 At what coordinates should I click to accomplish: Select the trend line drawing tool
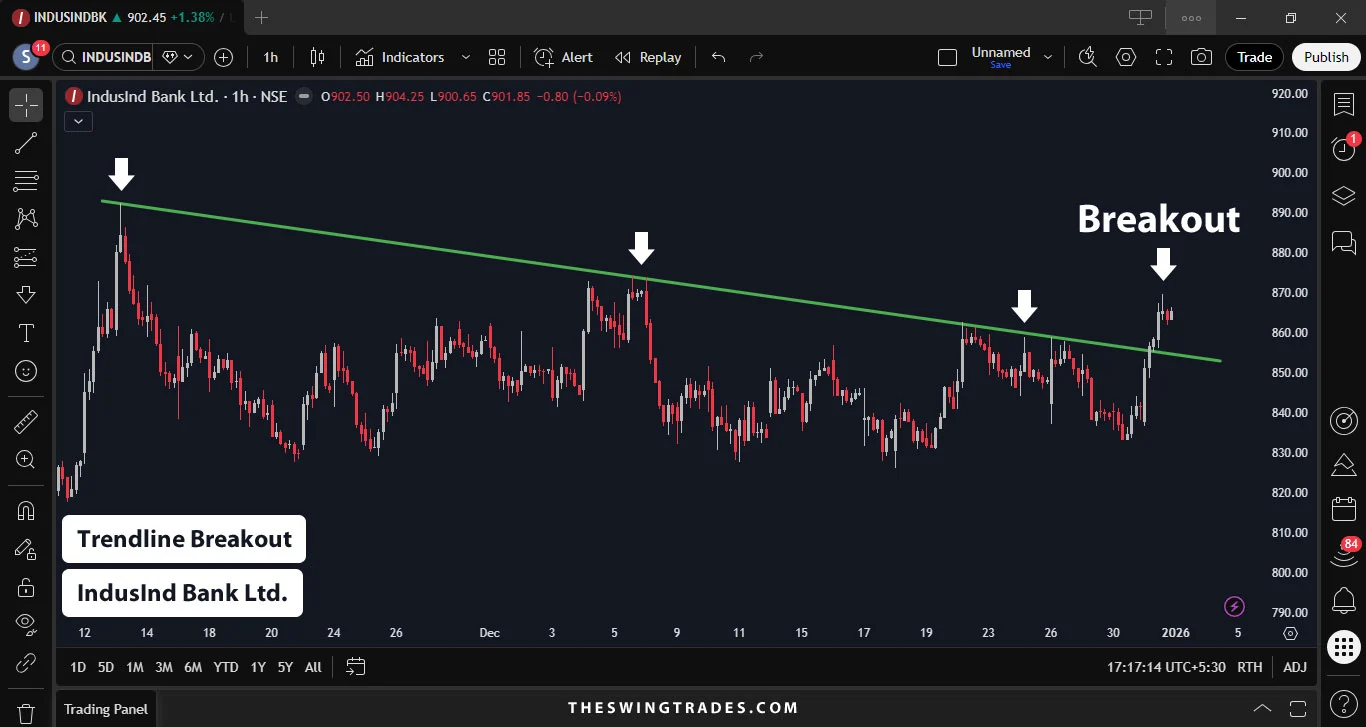[26, 143]
